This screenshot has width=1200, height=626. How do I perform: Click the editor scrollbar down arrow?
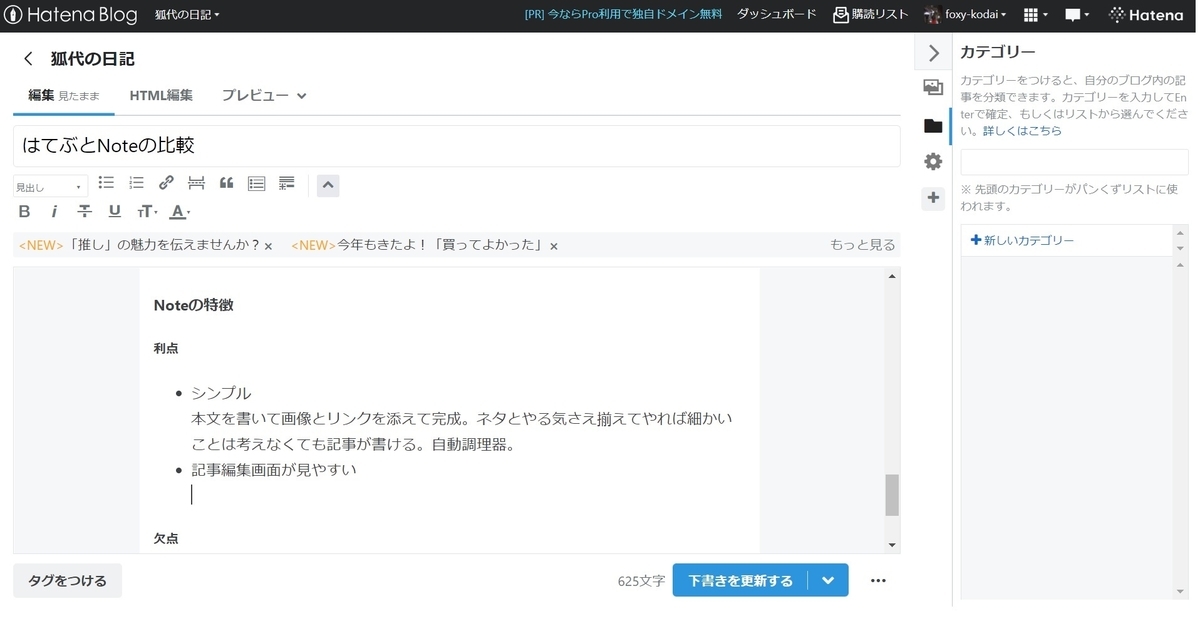pyautogui.click(x=892, y=545)
